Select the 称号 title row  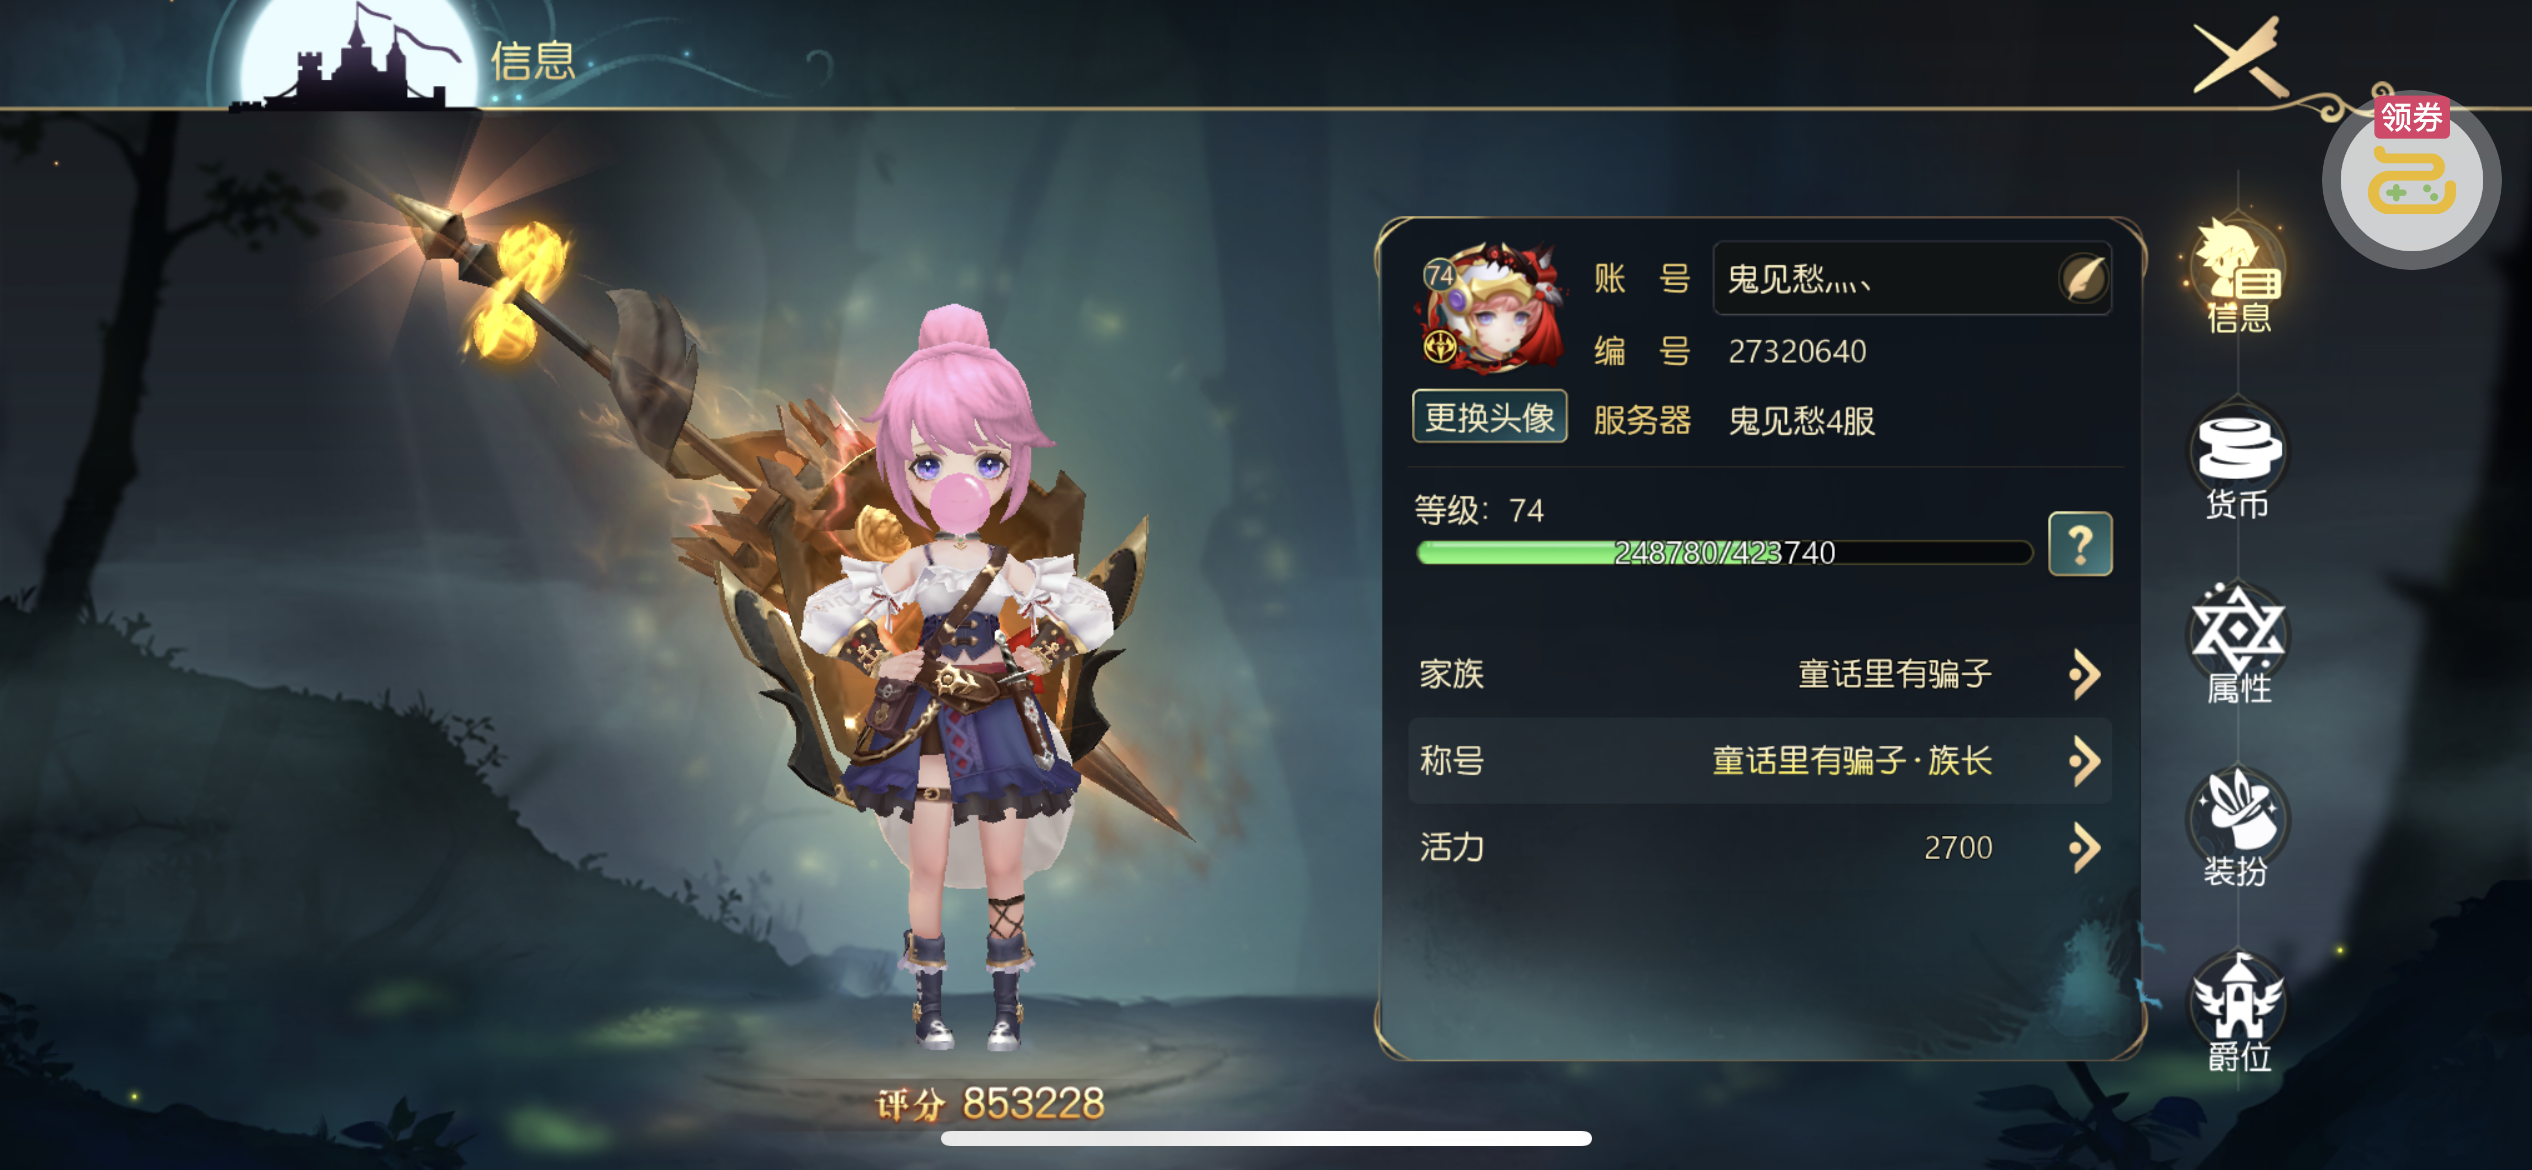click(1760, 761)
